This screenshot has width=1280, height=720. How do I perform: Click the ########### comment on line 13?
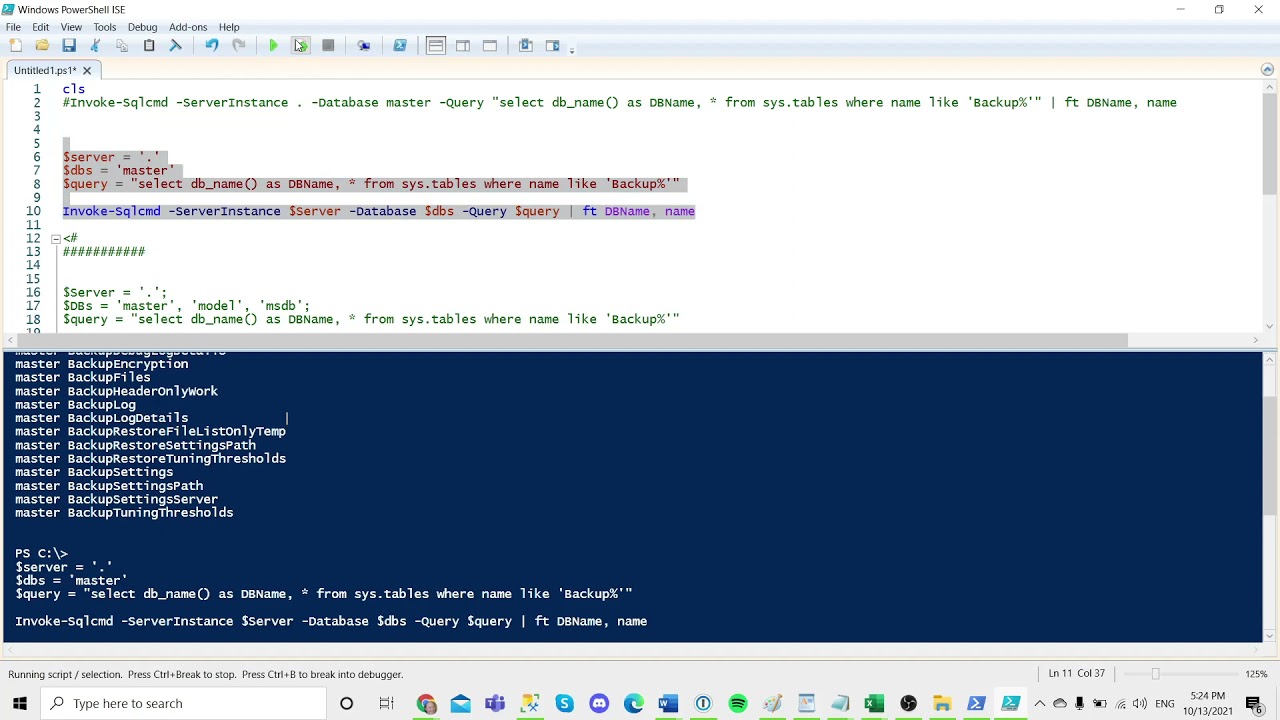pyautogui.click(x=104, y=252)
